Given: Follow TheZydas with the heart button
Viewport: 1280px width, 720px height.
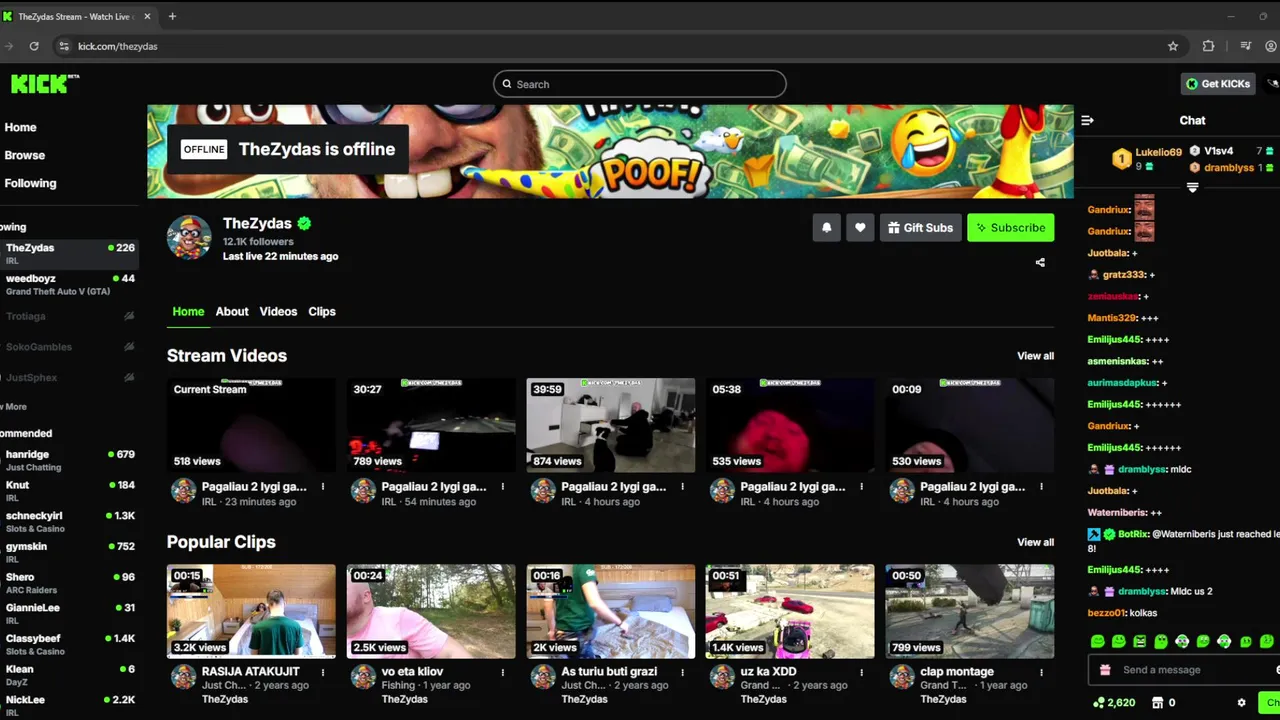Looking at the screenshot, I should point(860,228).
